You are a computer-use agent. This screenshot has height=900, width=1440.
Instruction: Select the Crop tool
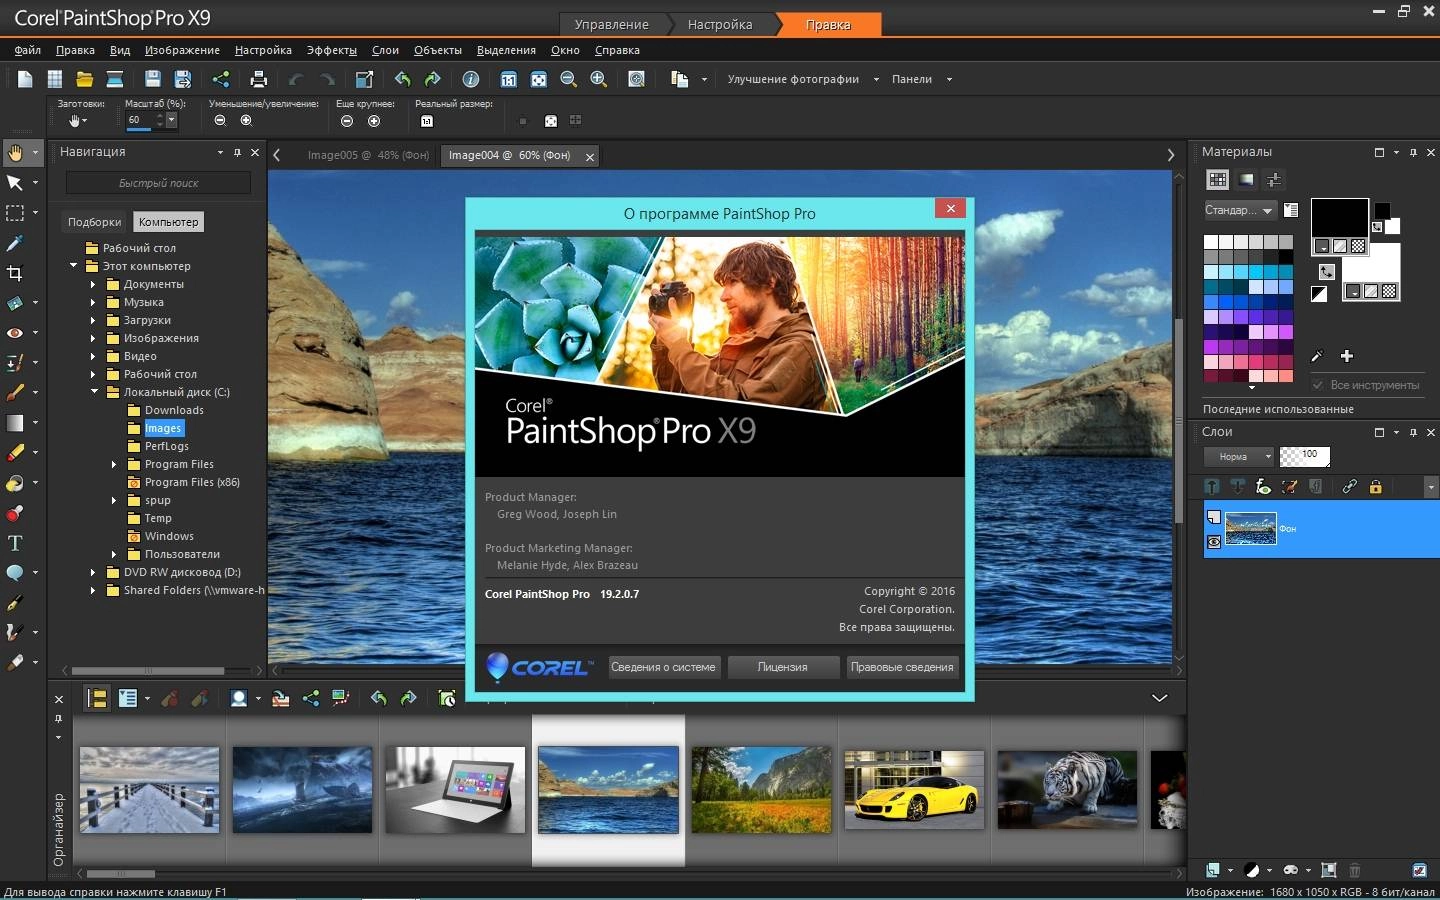15,273
